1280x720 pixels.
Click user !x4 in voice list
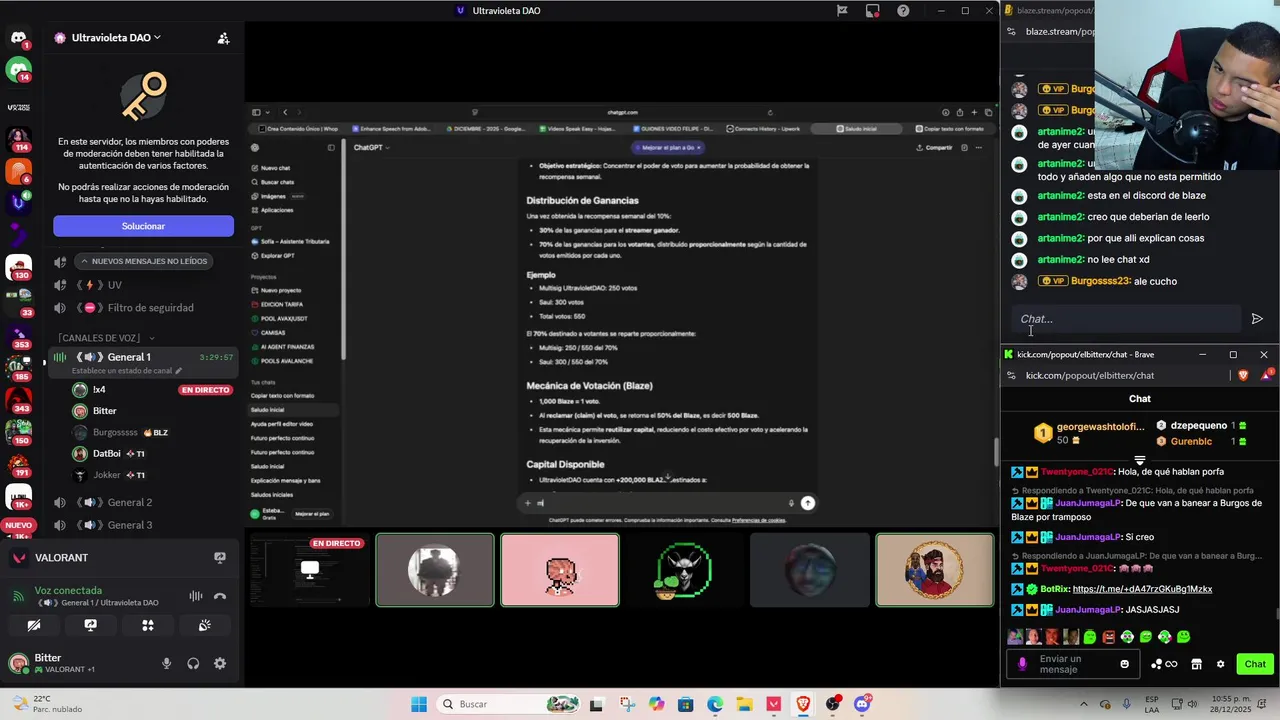[x=99, y=390]
